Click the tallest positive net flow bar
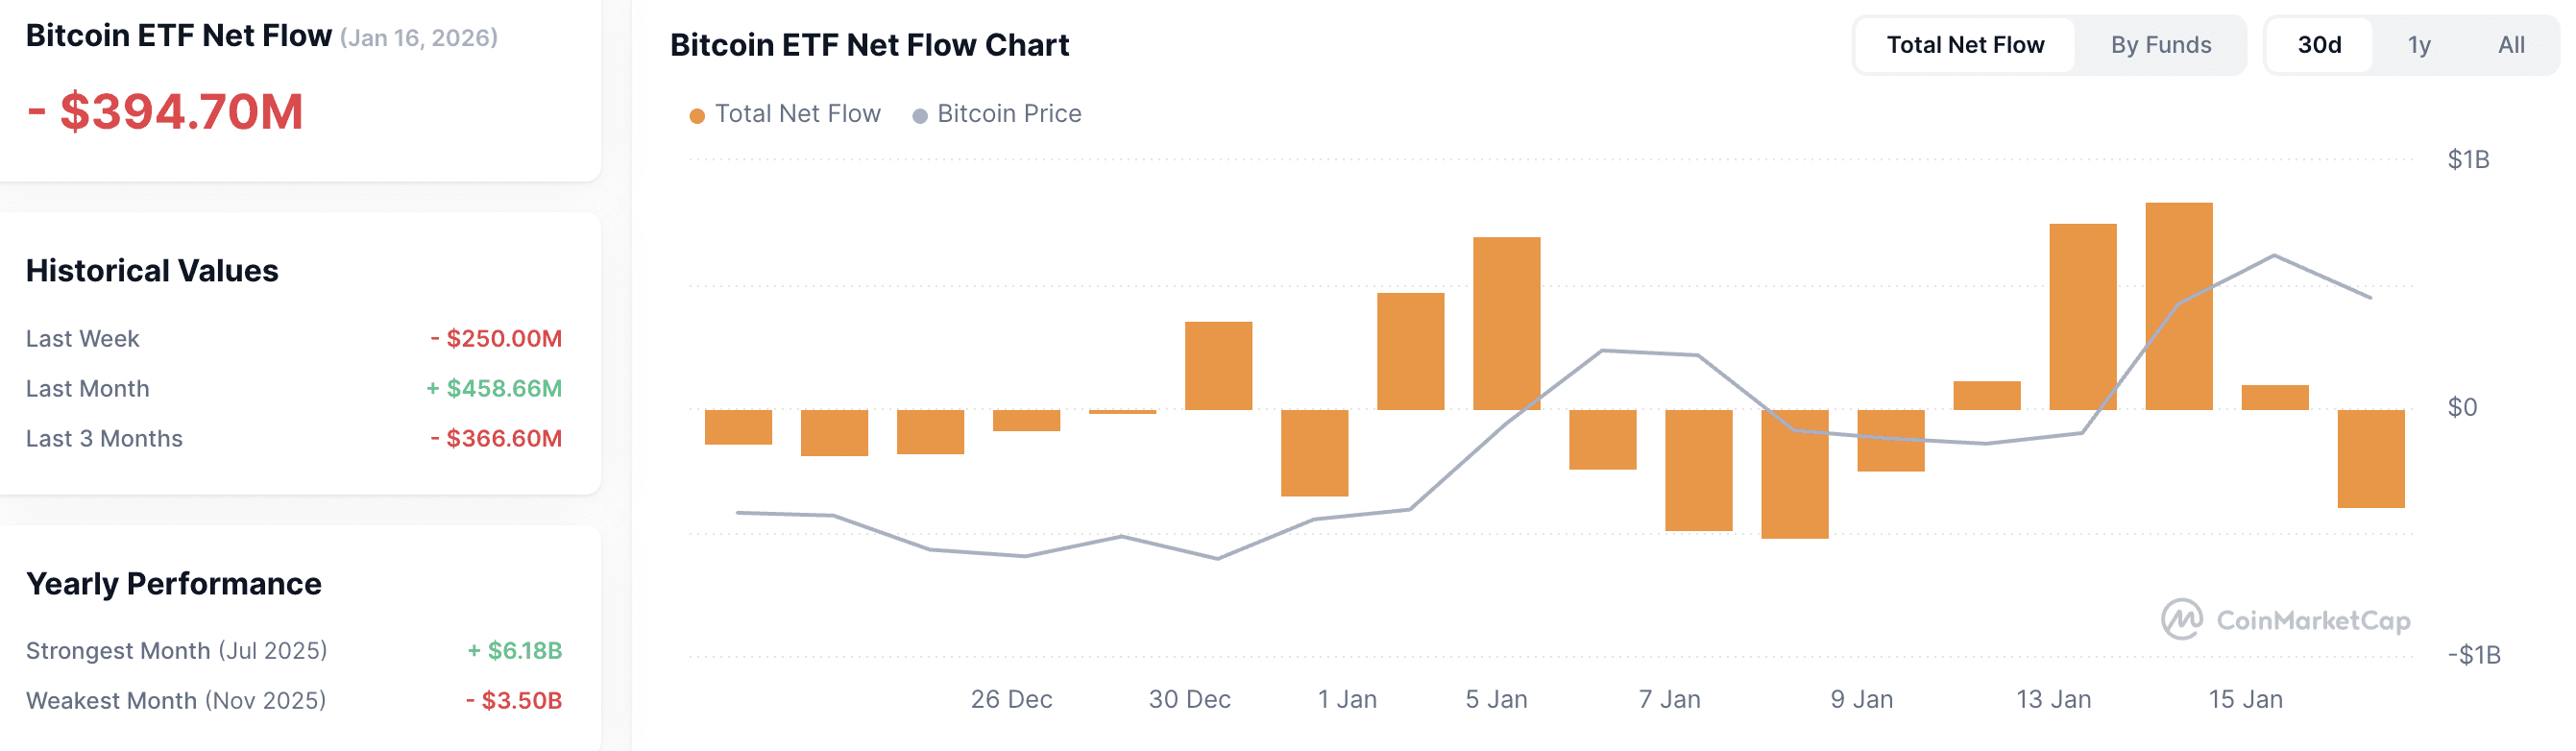The height and width of the screenshot is (751, 2576). click(x=2178, y=306)
